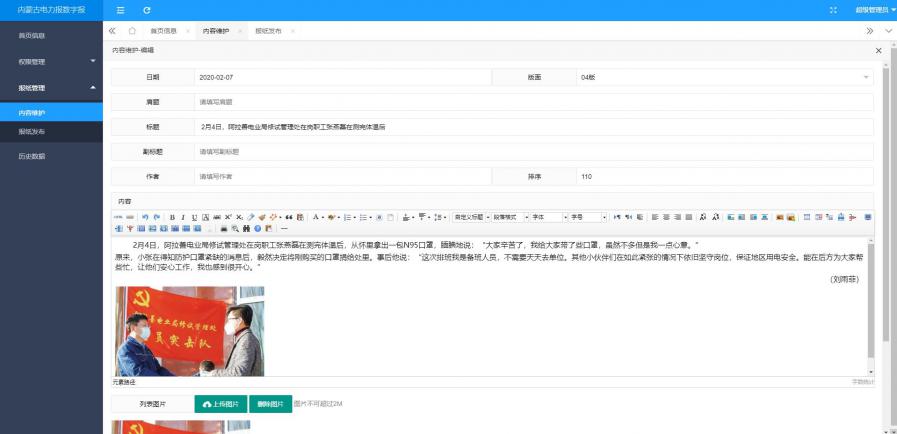Open the 自定义标题 custom heading combo
897x434 pixels.
[471, 217]
